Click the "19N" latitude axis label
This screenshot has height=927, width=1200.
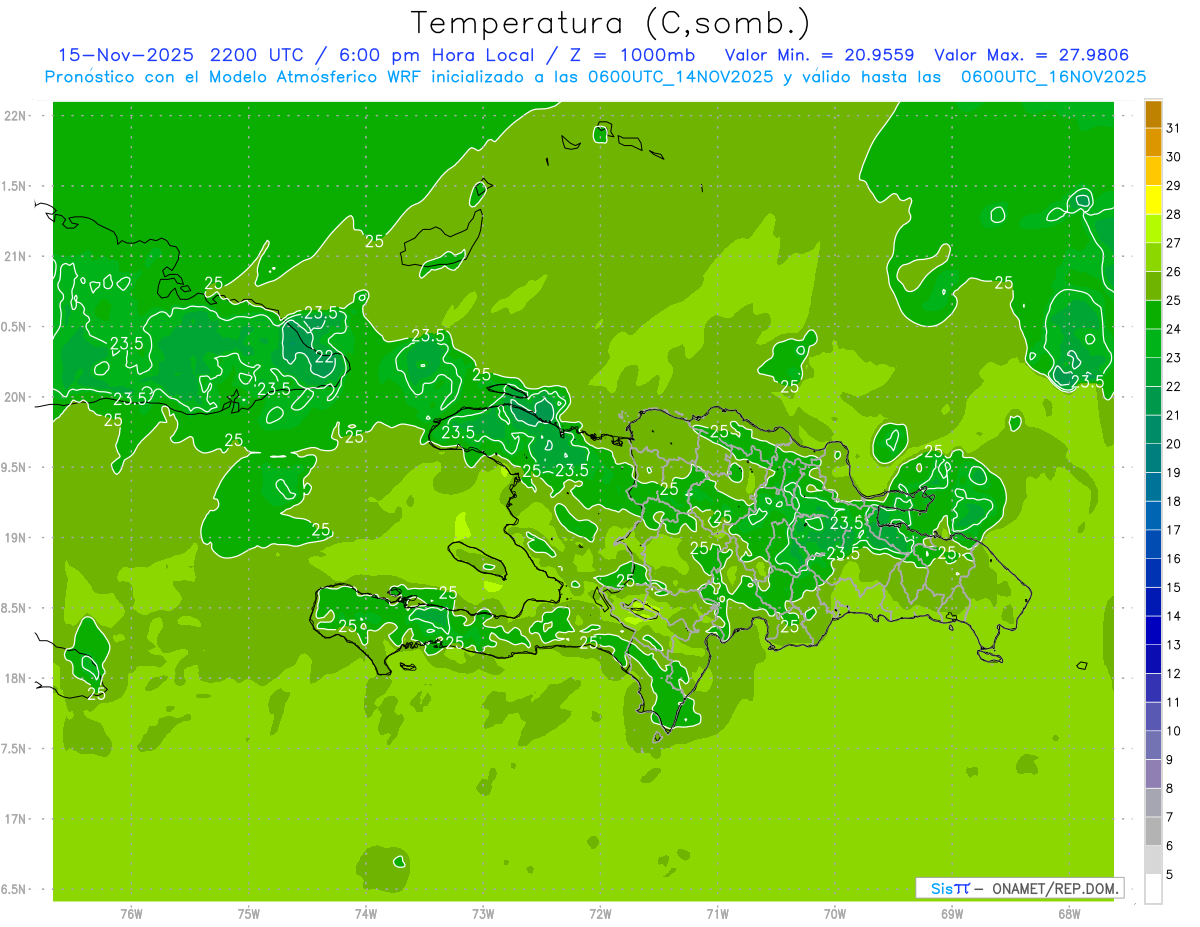15,538
